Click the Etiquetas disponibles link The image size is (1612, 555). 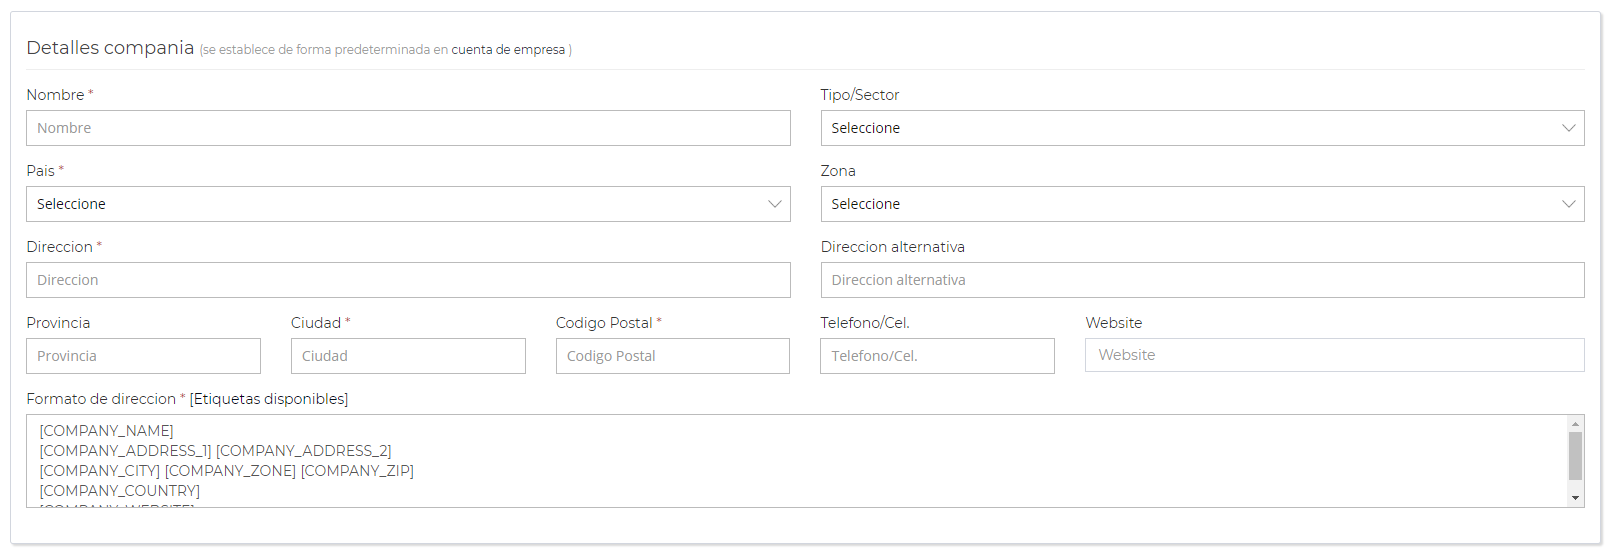point(269,399)
